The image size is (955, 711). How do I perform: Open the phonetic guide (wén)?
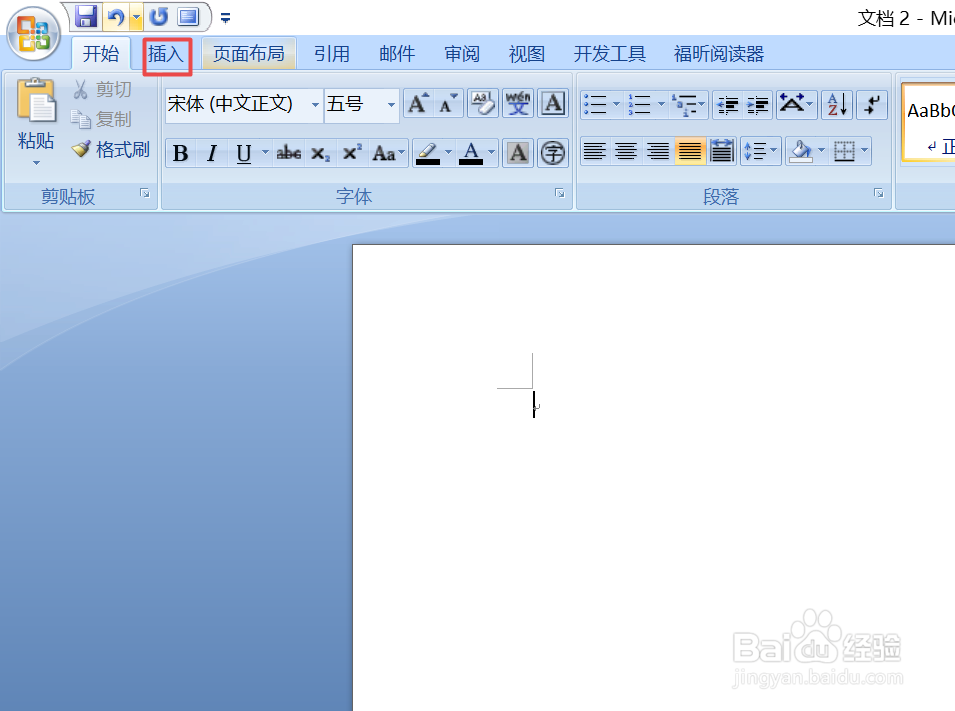point(518,104)
